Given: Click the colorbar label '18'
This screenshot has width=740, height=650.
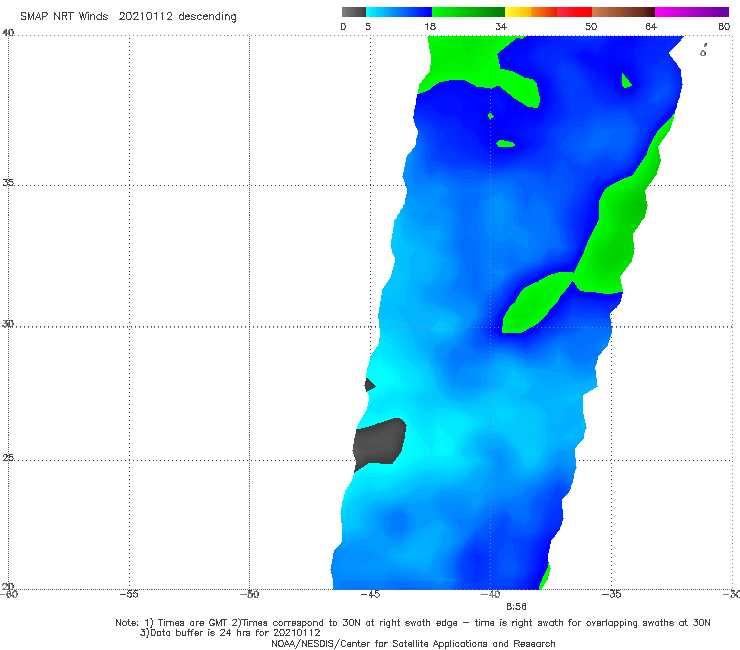Looking at the screenshot, I should coord(430,26).
